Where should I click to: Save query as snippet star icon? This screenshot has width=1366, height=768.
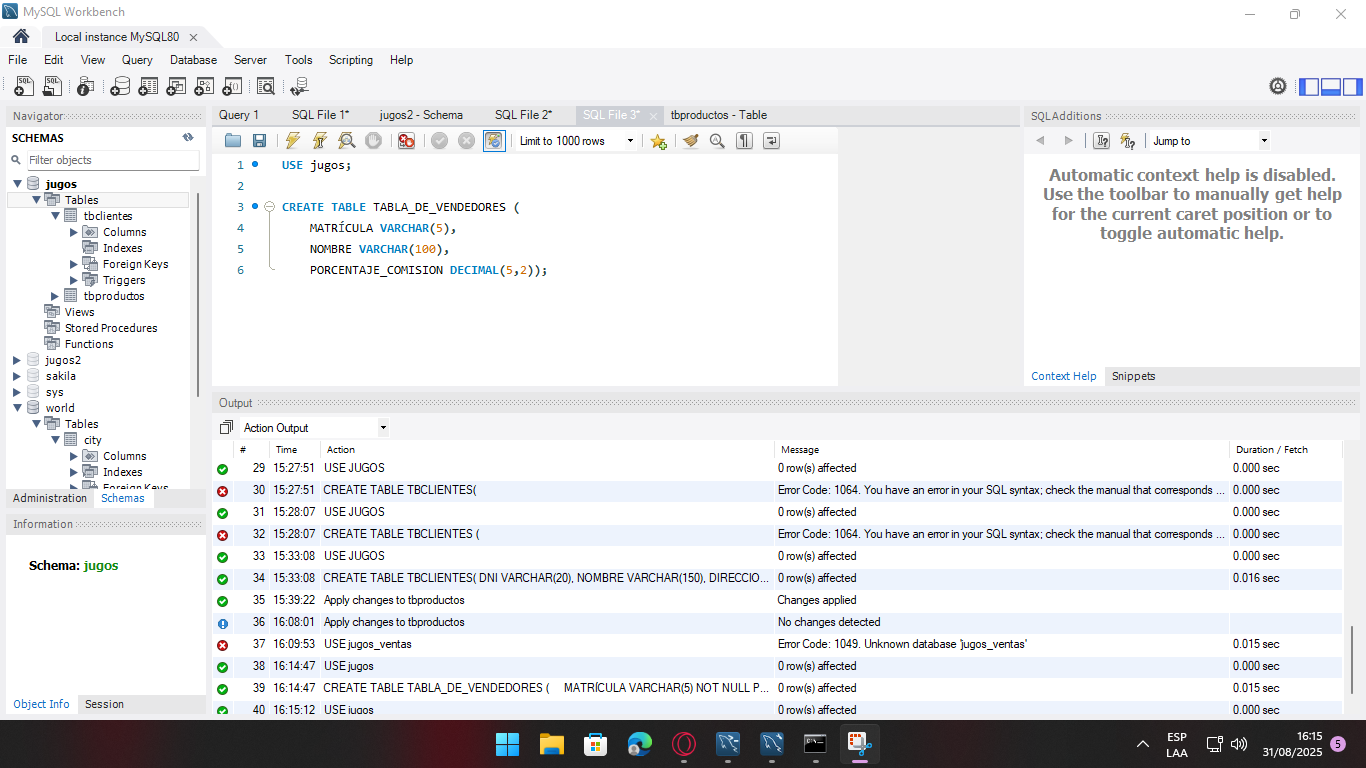point(658,141)
